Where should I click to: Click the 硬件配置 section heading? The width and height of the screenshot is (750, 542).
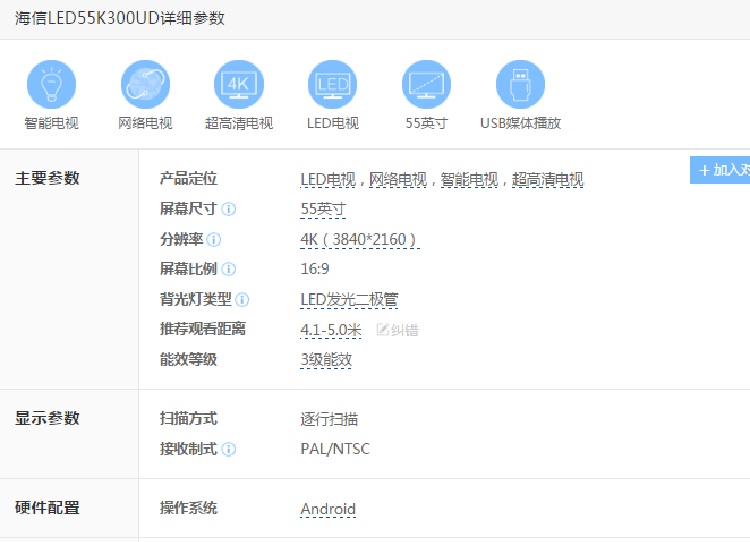[x=47, y=508]
